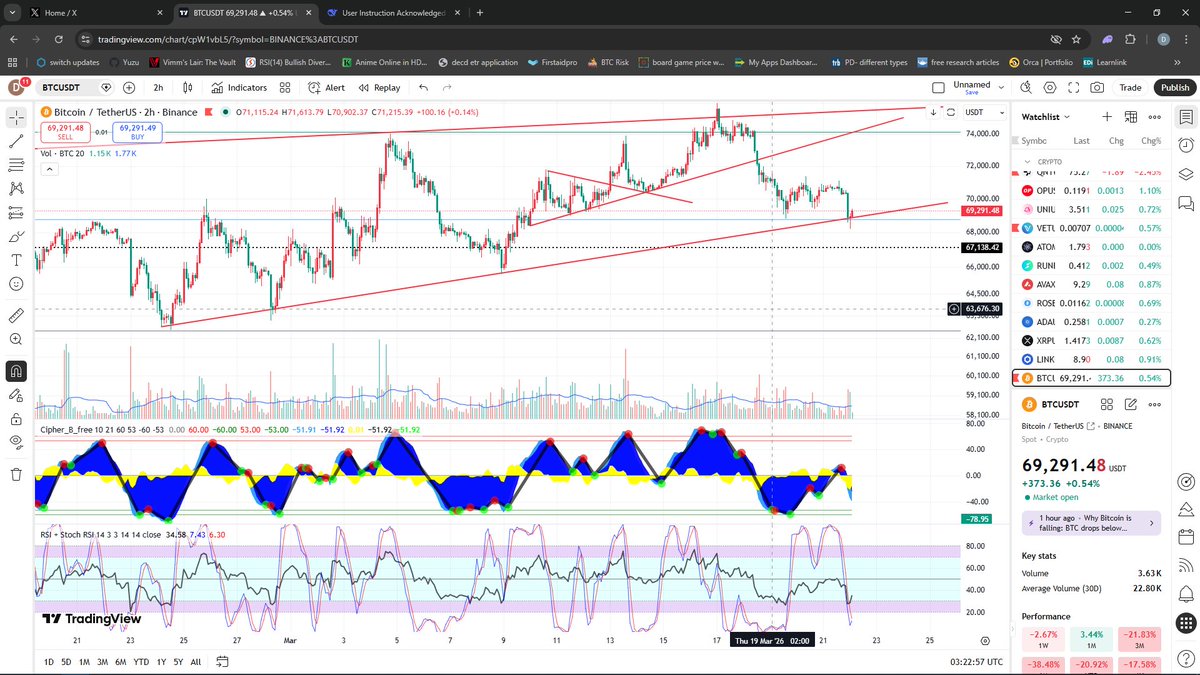Toggle magnet mode for drawings
The width and height of the screenshot is (1200, 675).
click(16, 371)
